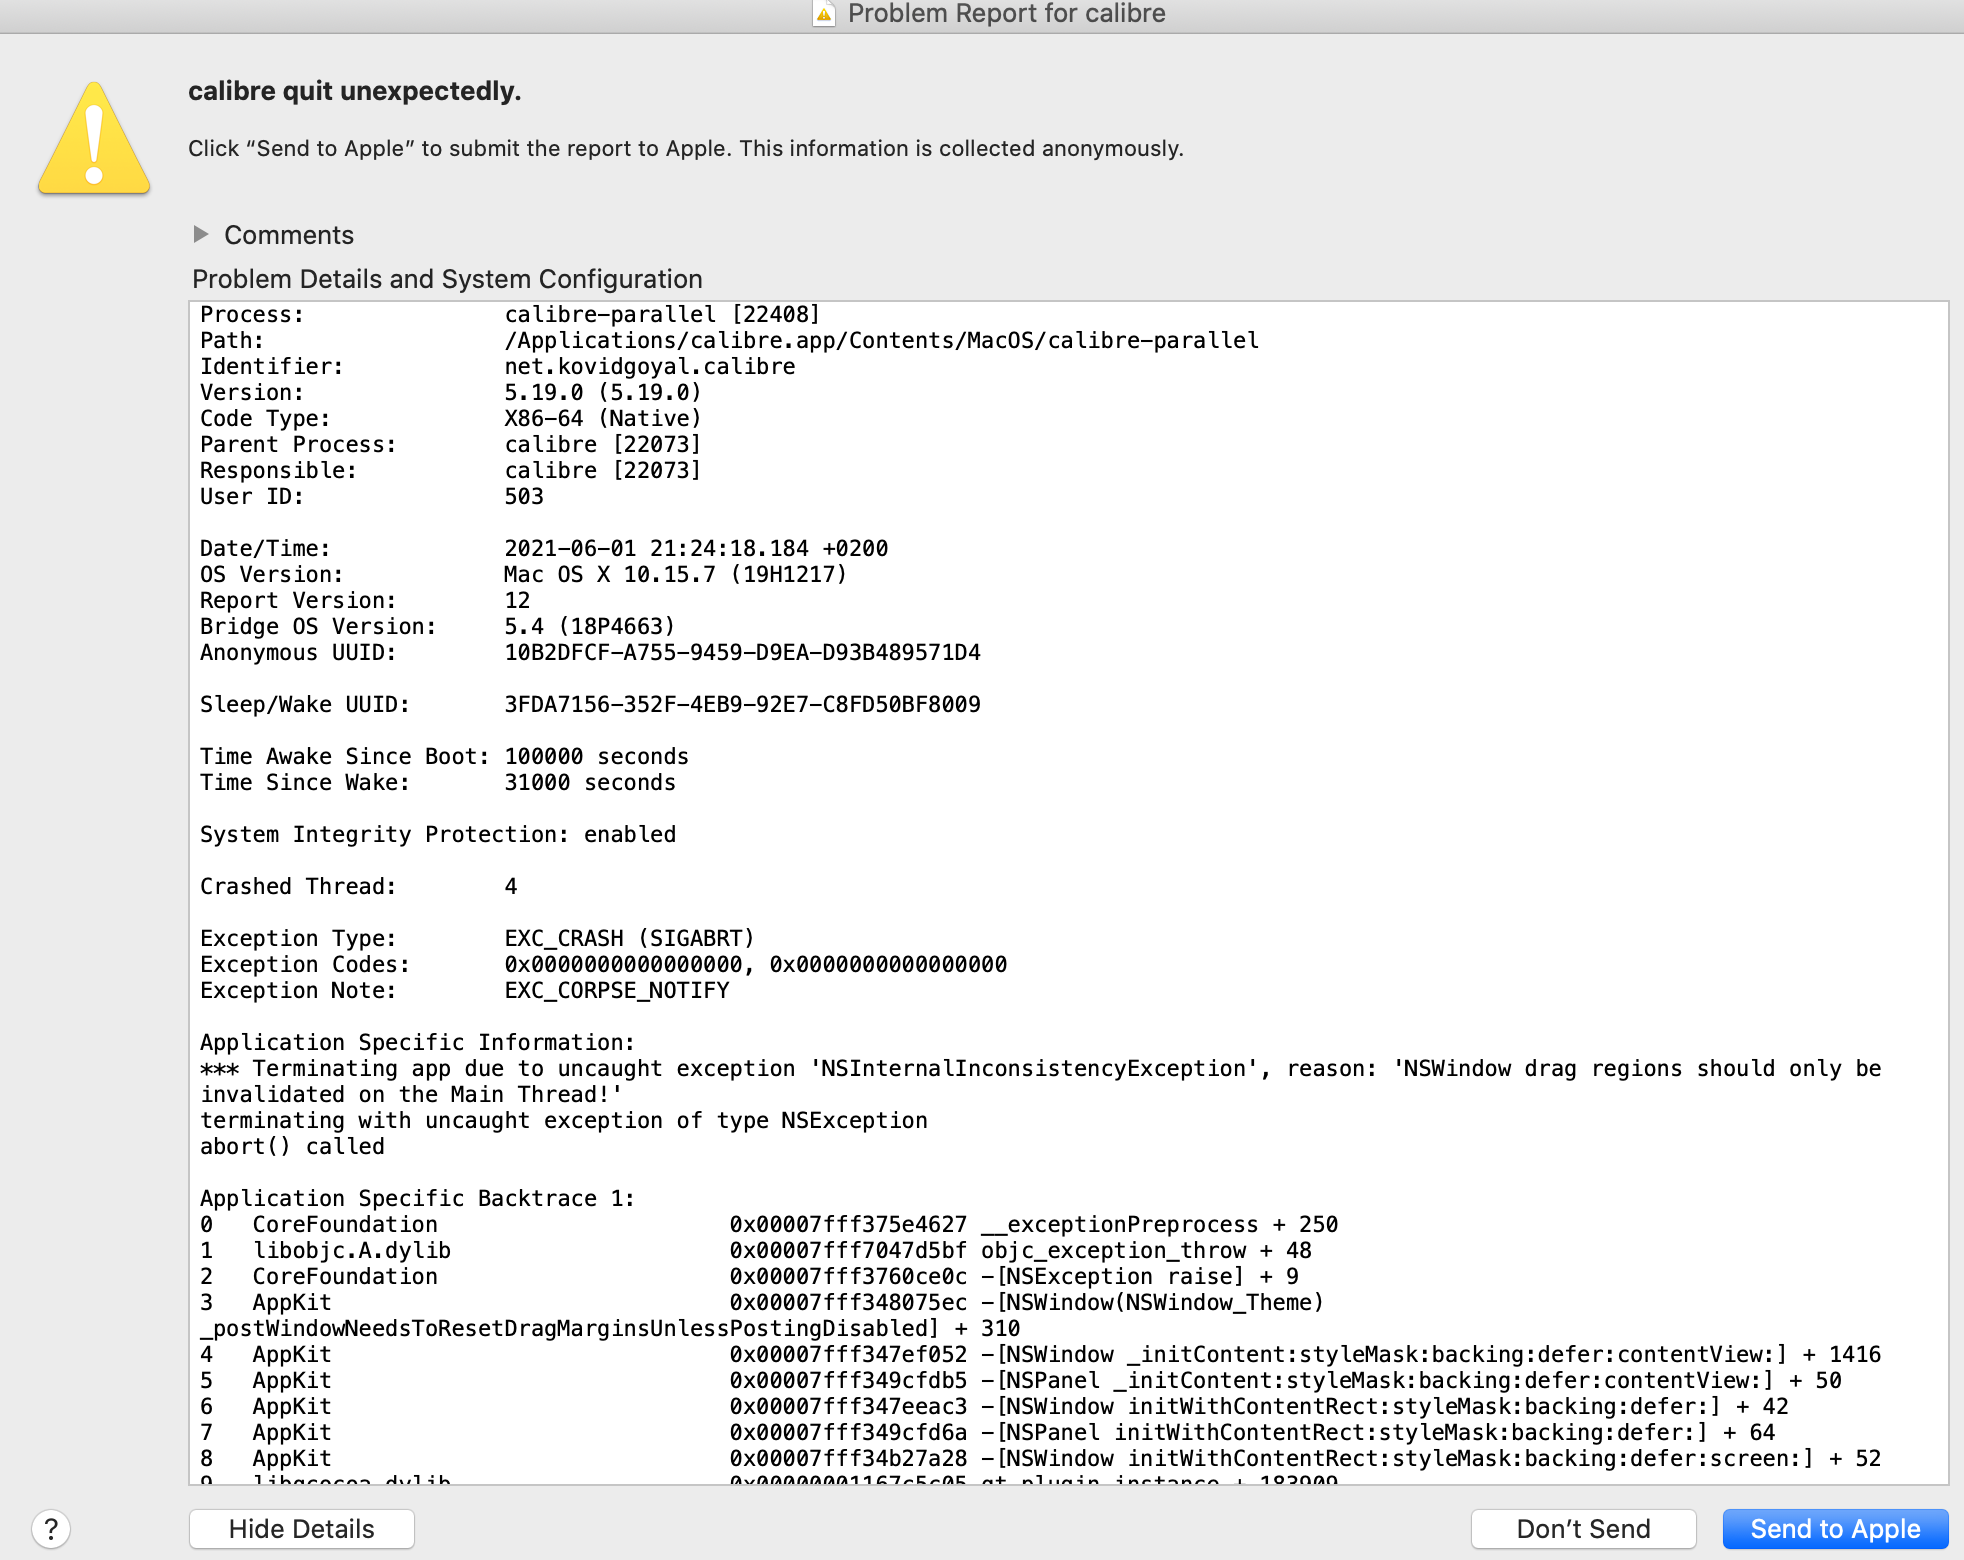This screenshot has height=1560, width=1964.
Task: Click the Comments label
Action: pyautogui.click(x=289, y=235)
